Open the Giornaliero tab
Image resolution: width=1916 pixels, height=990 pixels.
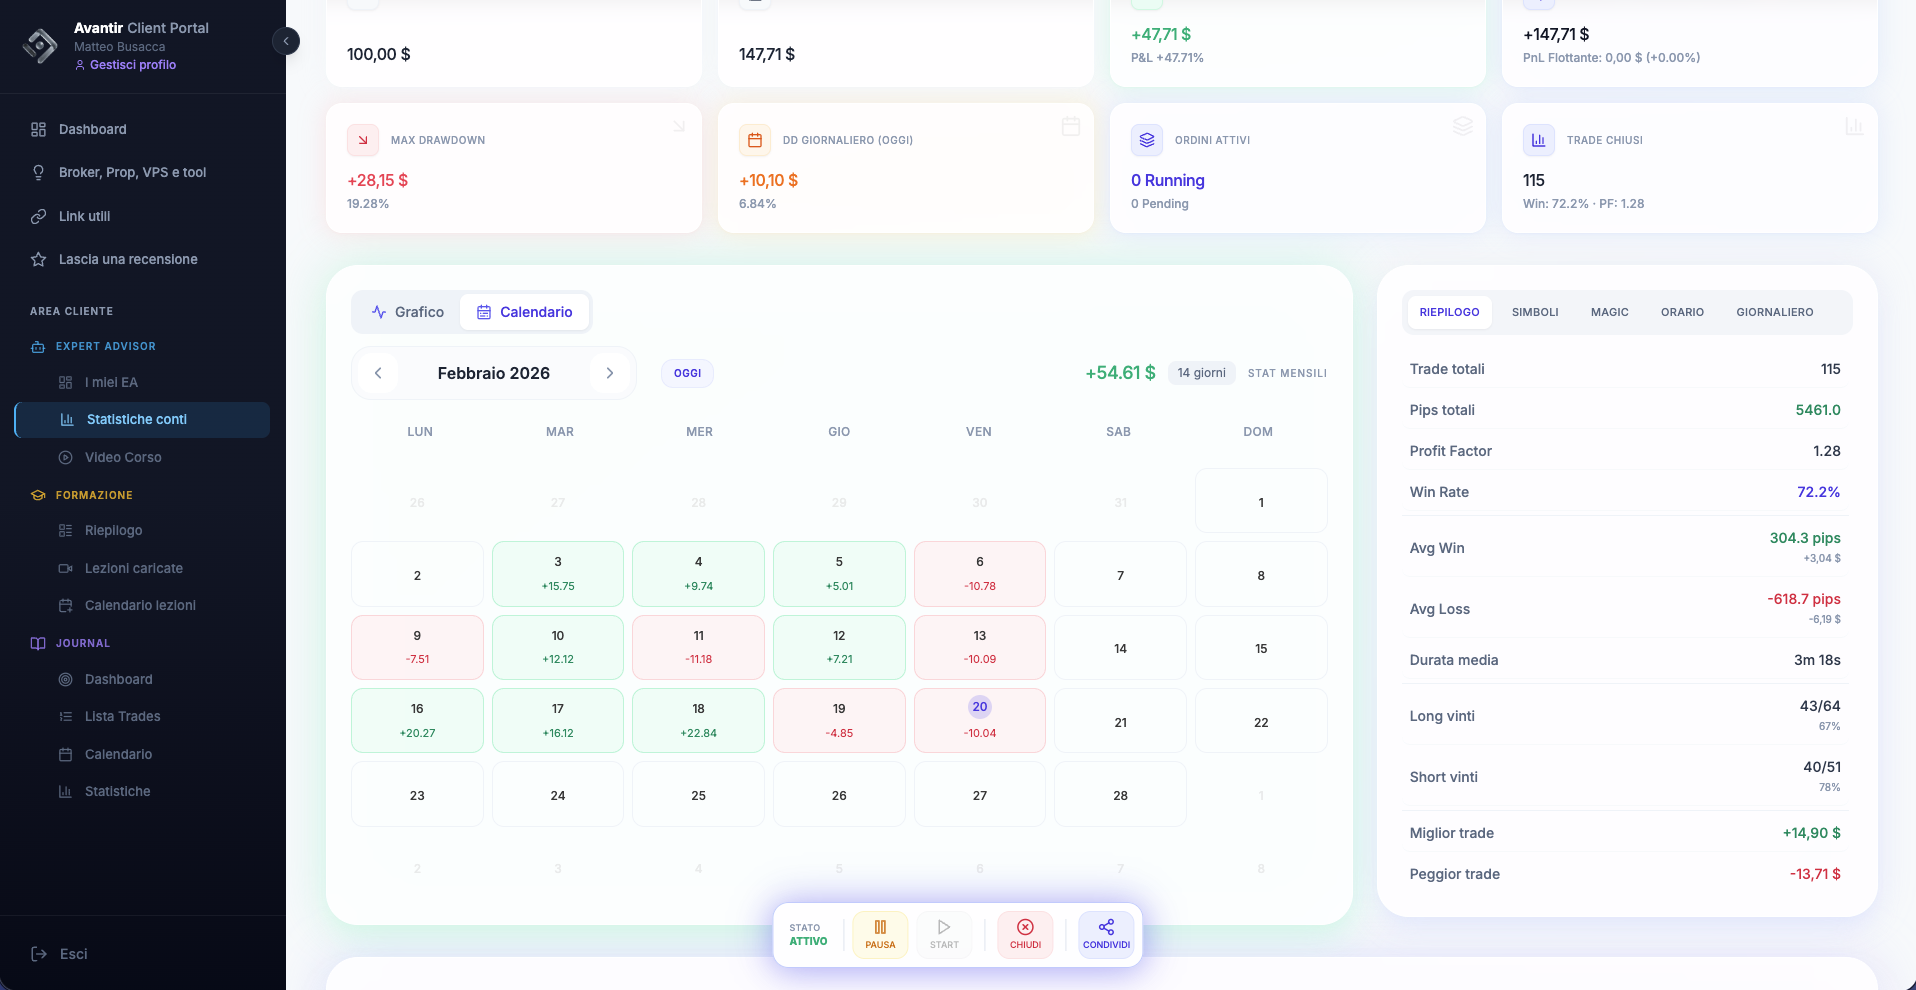(x=1774, y=312)
